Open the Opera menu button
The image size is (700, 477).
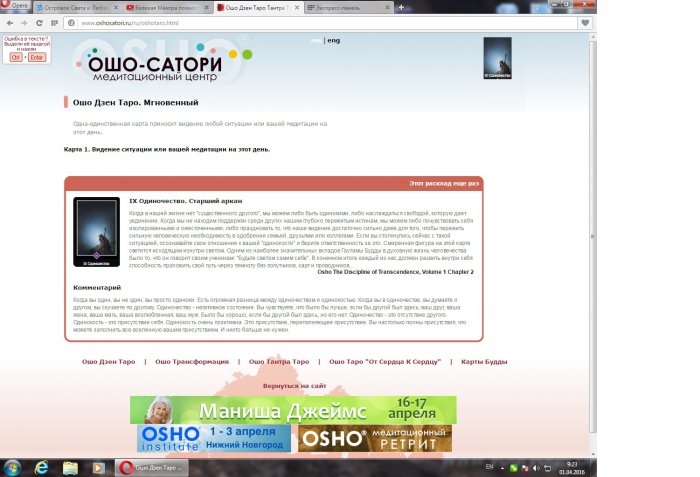(x=17, y=7)
